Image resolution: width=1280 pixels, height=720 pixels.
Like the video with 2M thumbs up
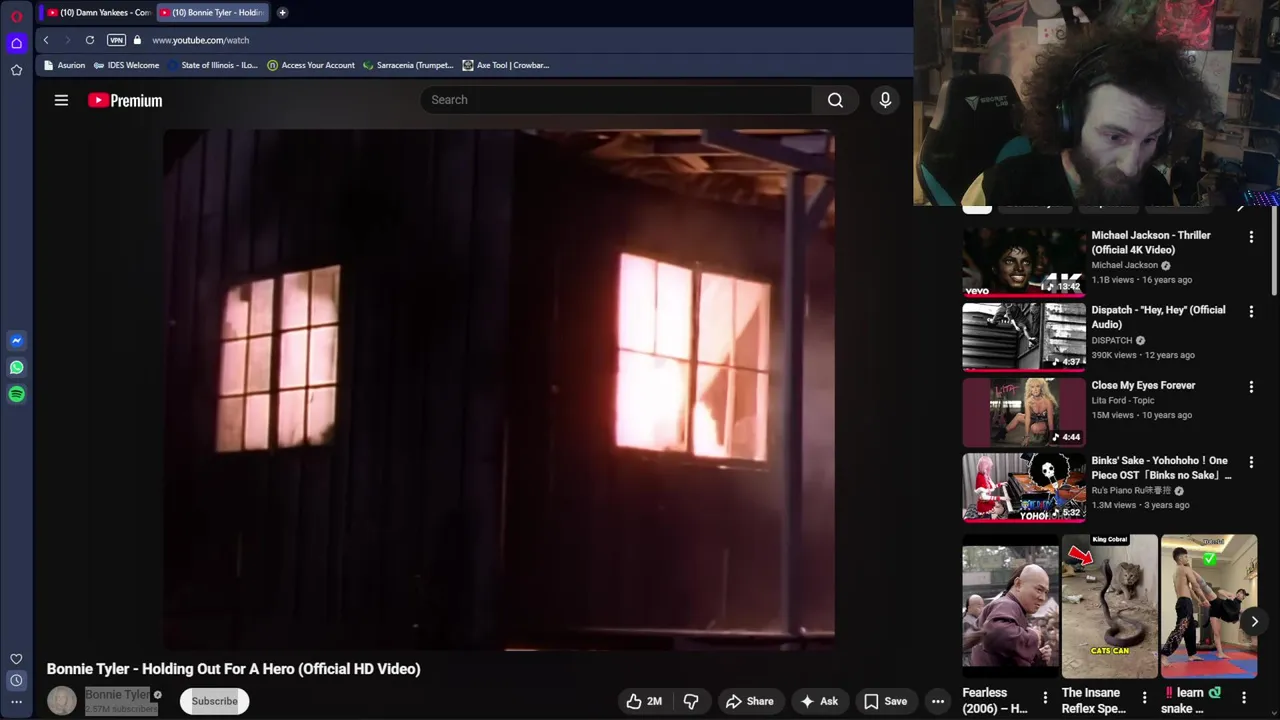point(644,701)
